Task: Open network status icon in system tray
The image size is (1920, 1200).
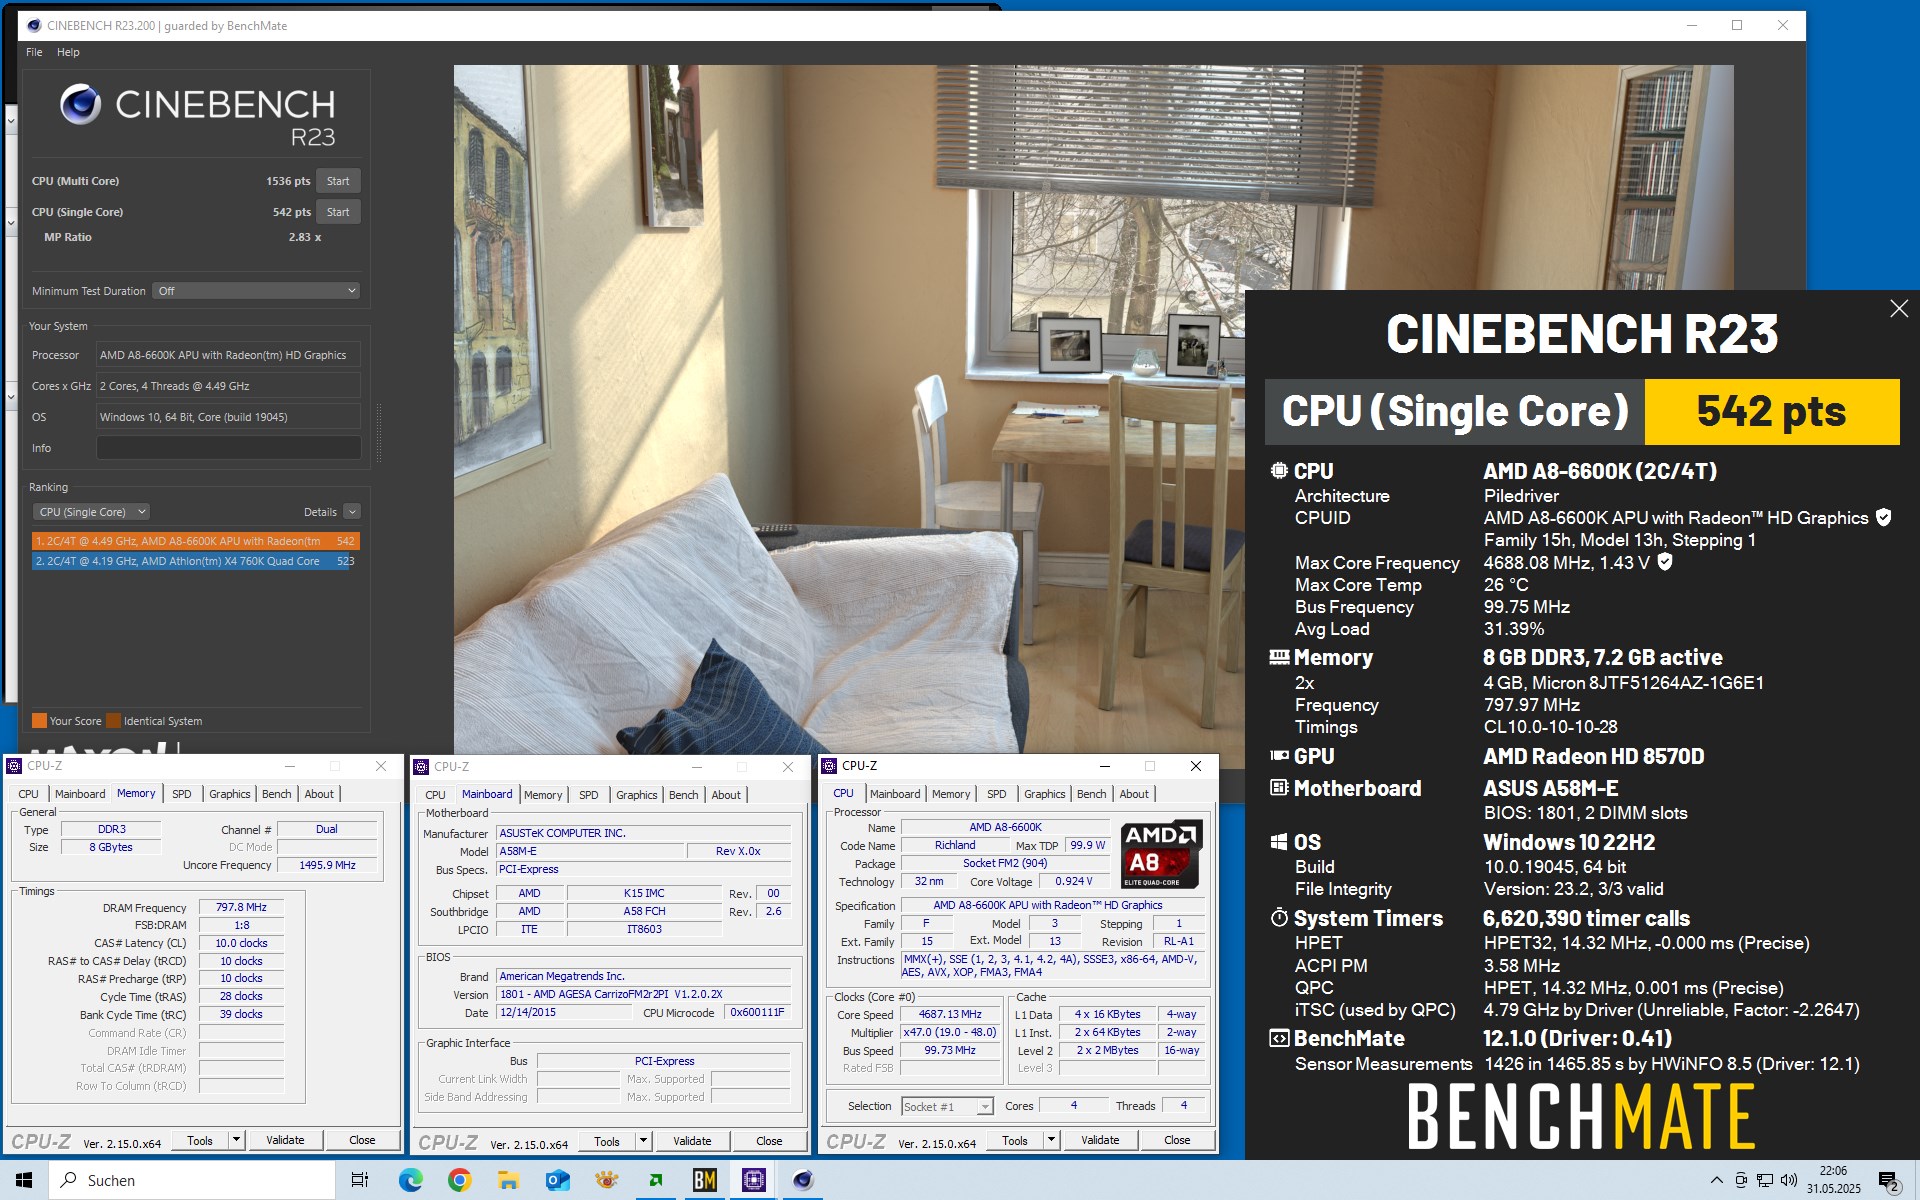Action: coord(1765,1180)
